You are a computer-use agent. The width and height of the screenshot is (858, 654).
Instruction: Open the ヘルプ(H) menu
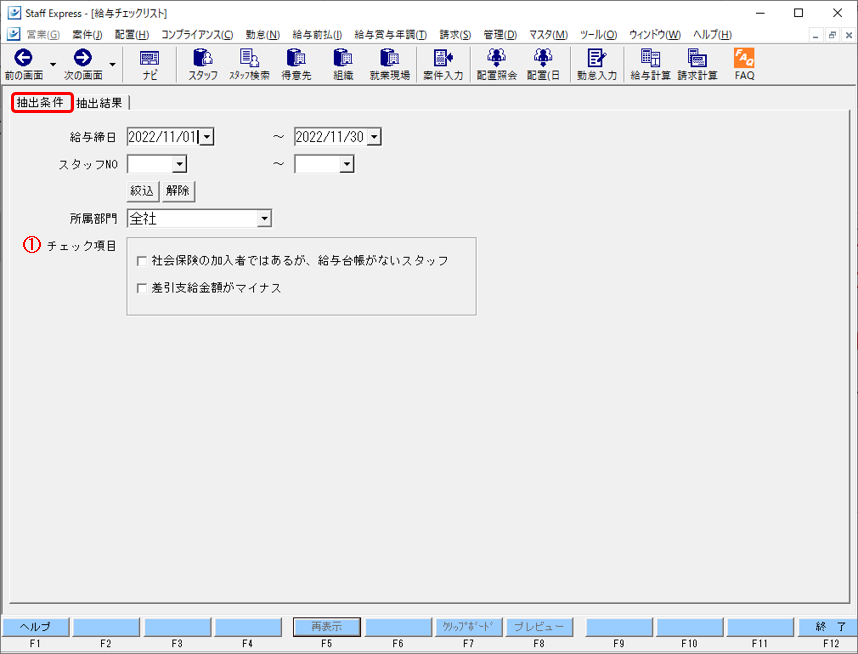click(712, 35)
